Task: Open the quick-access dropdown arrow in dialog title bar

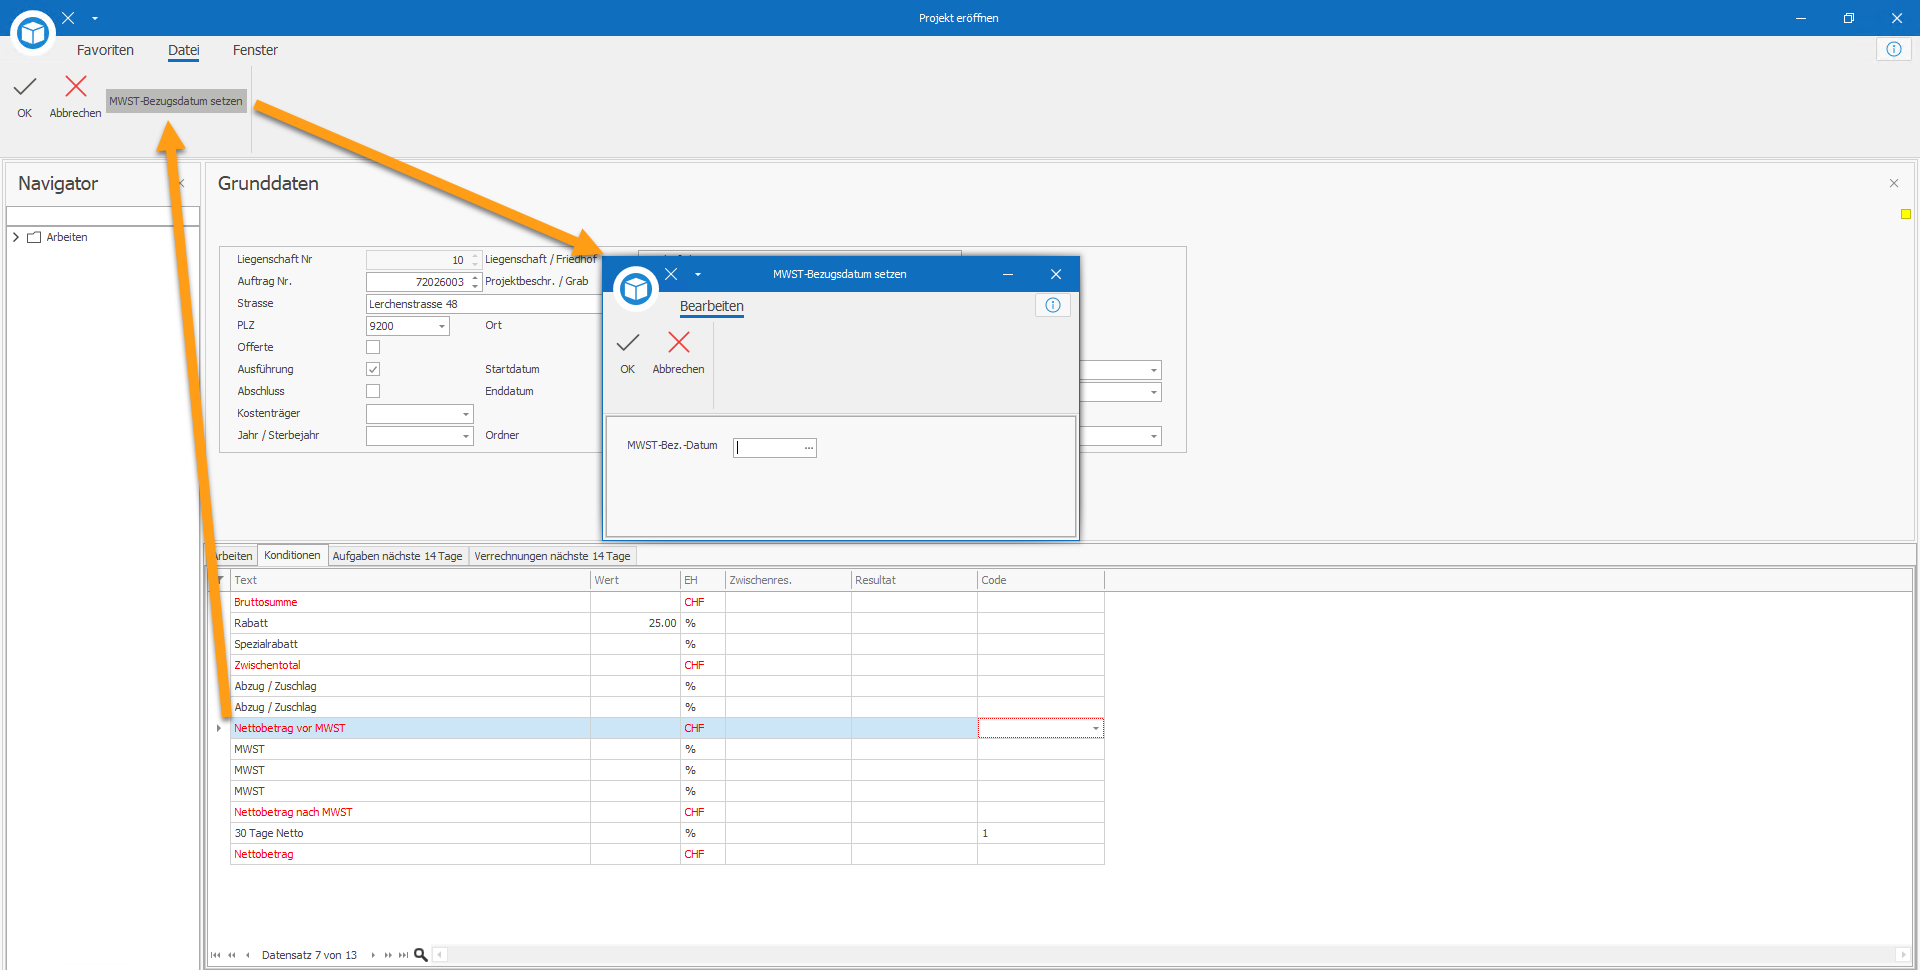Action: click(698, 274)
